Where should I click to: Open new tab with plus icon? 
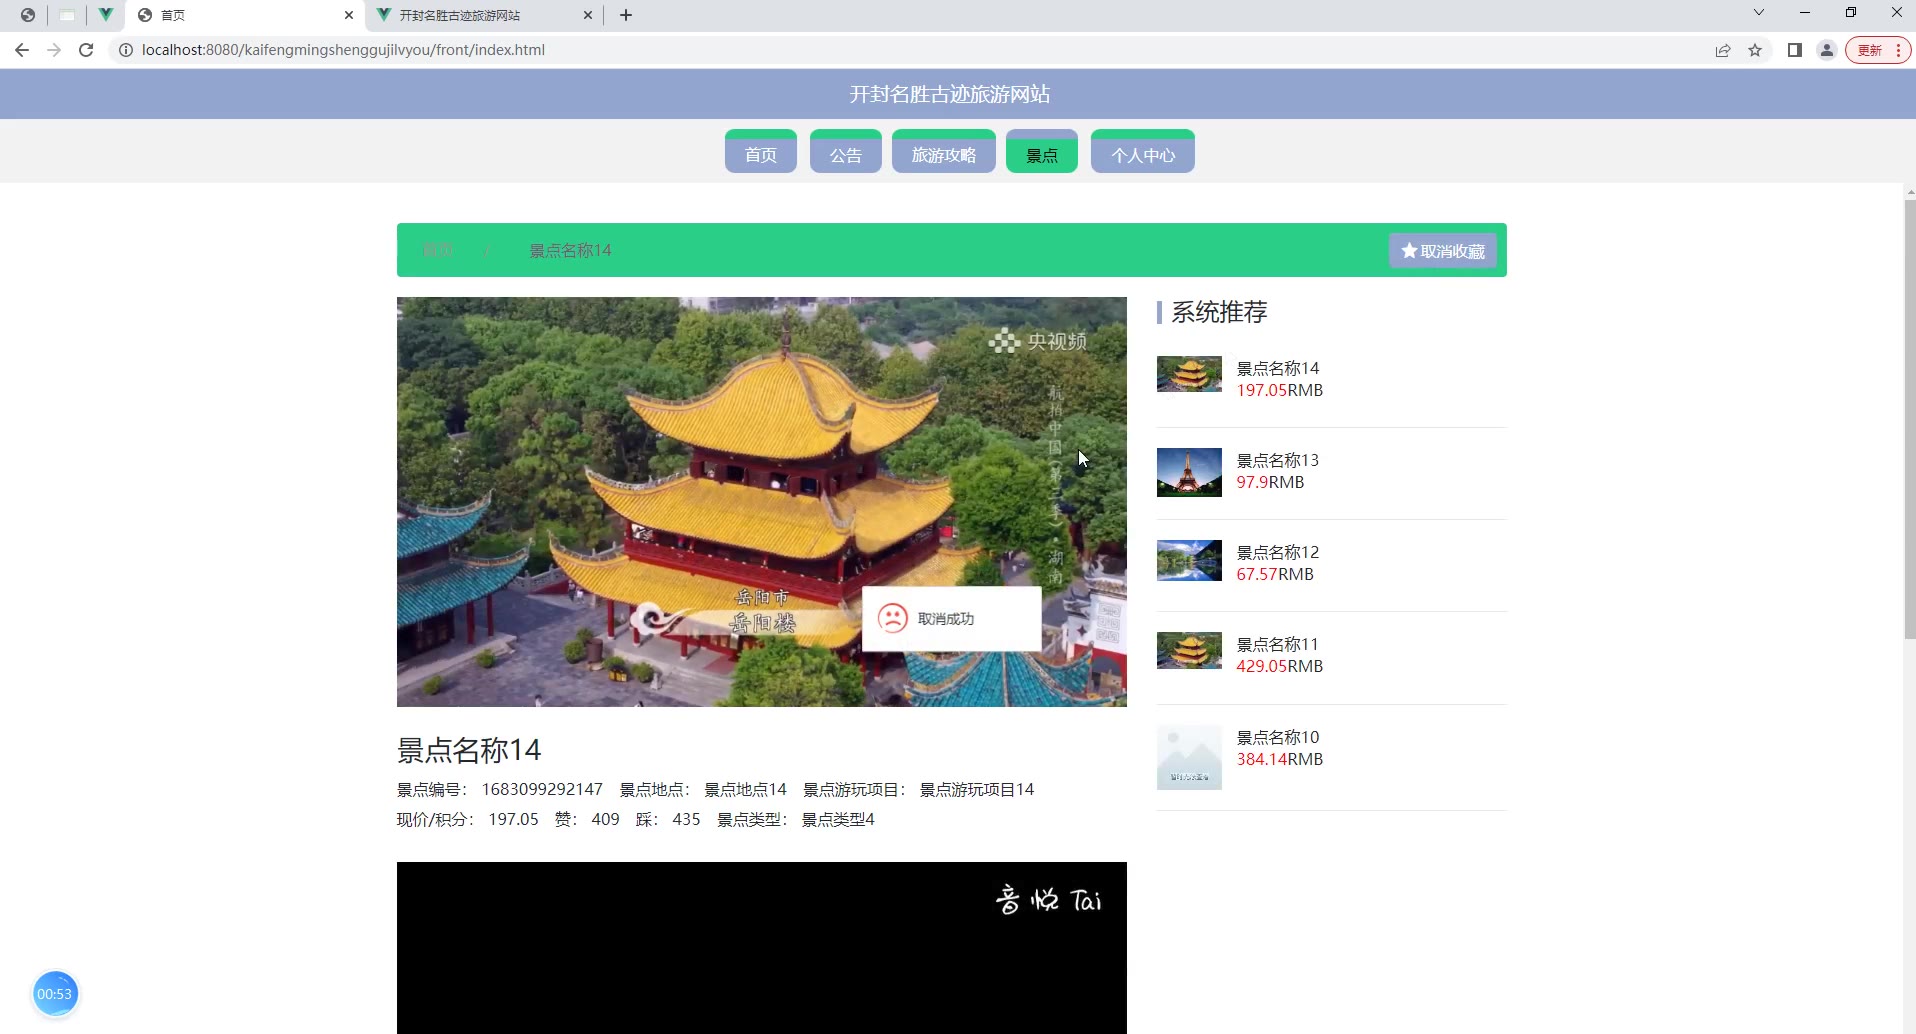click(626, 15)
